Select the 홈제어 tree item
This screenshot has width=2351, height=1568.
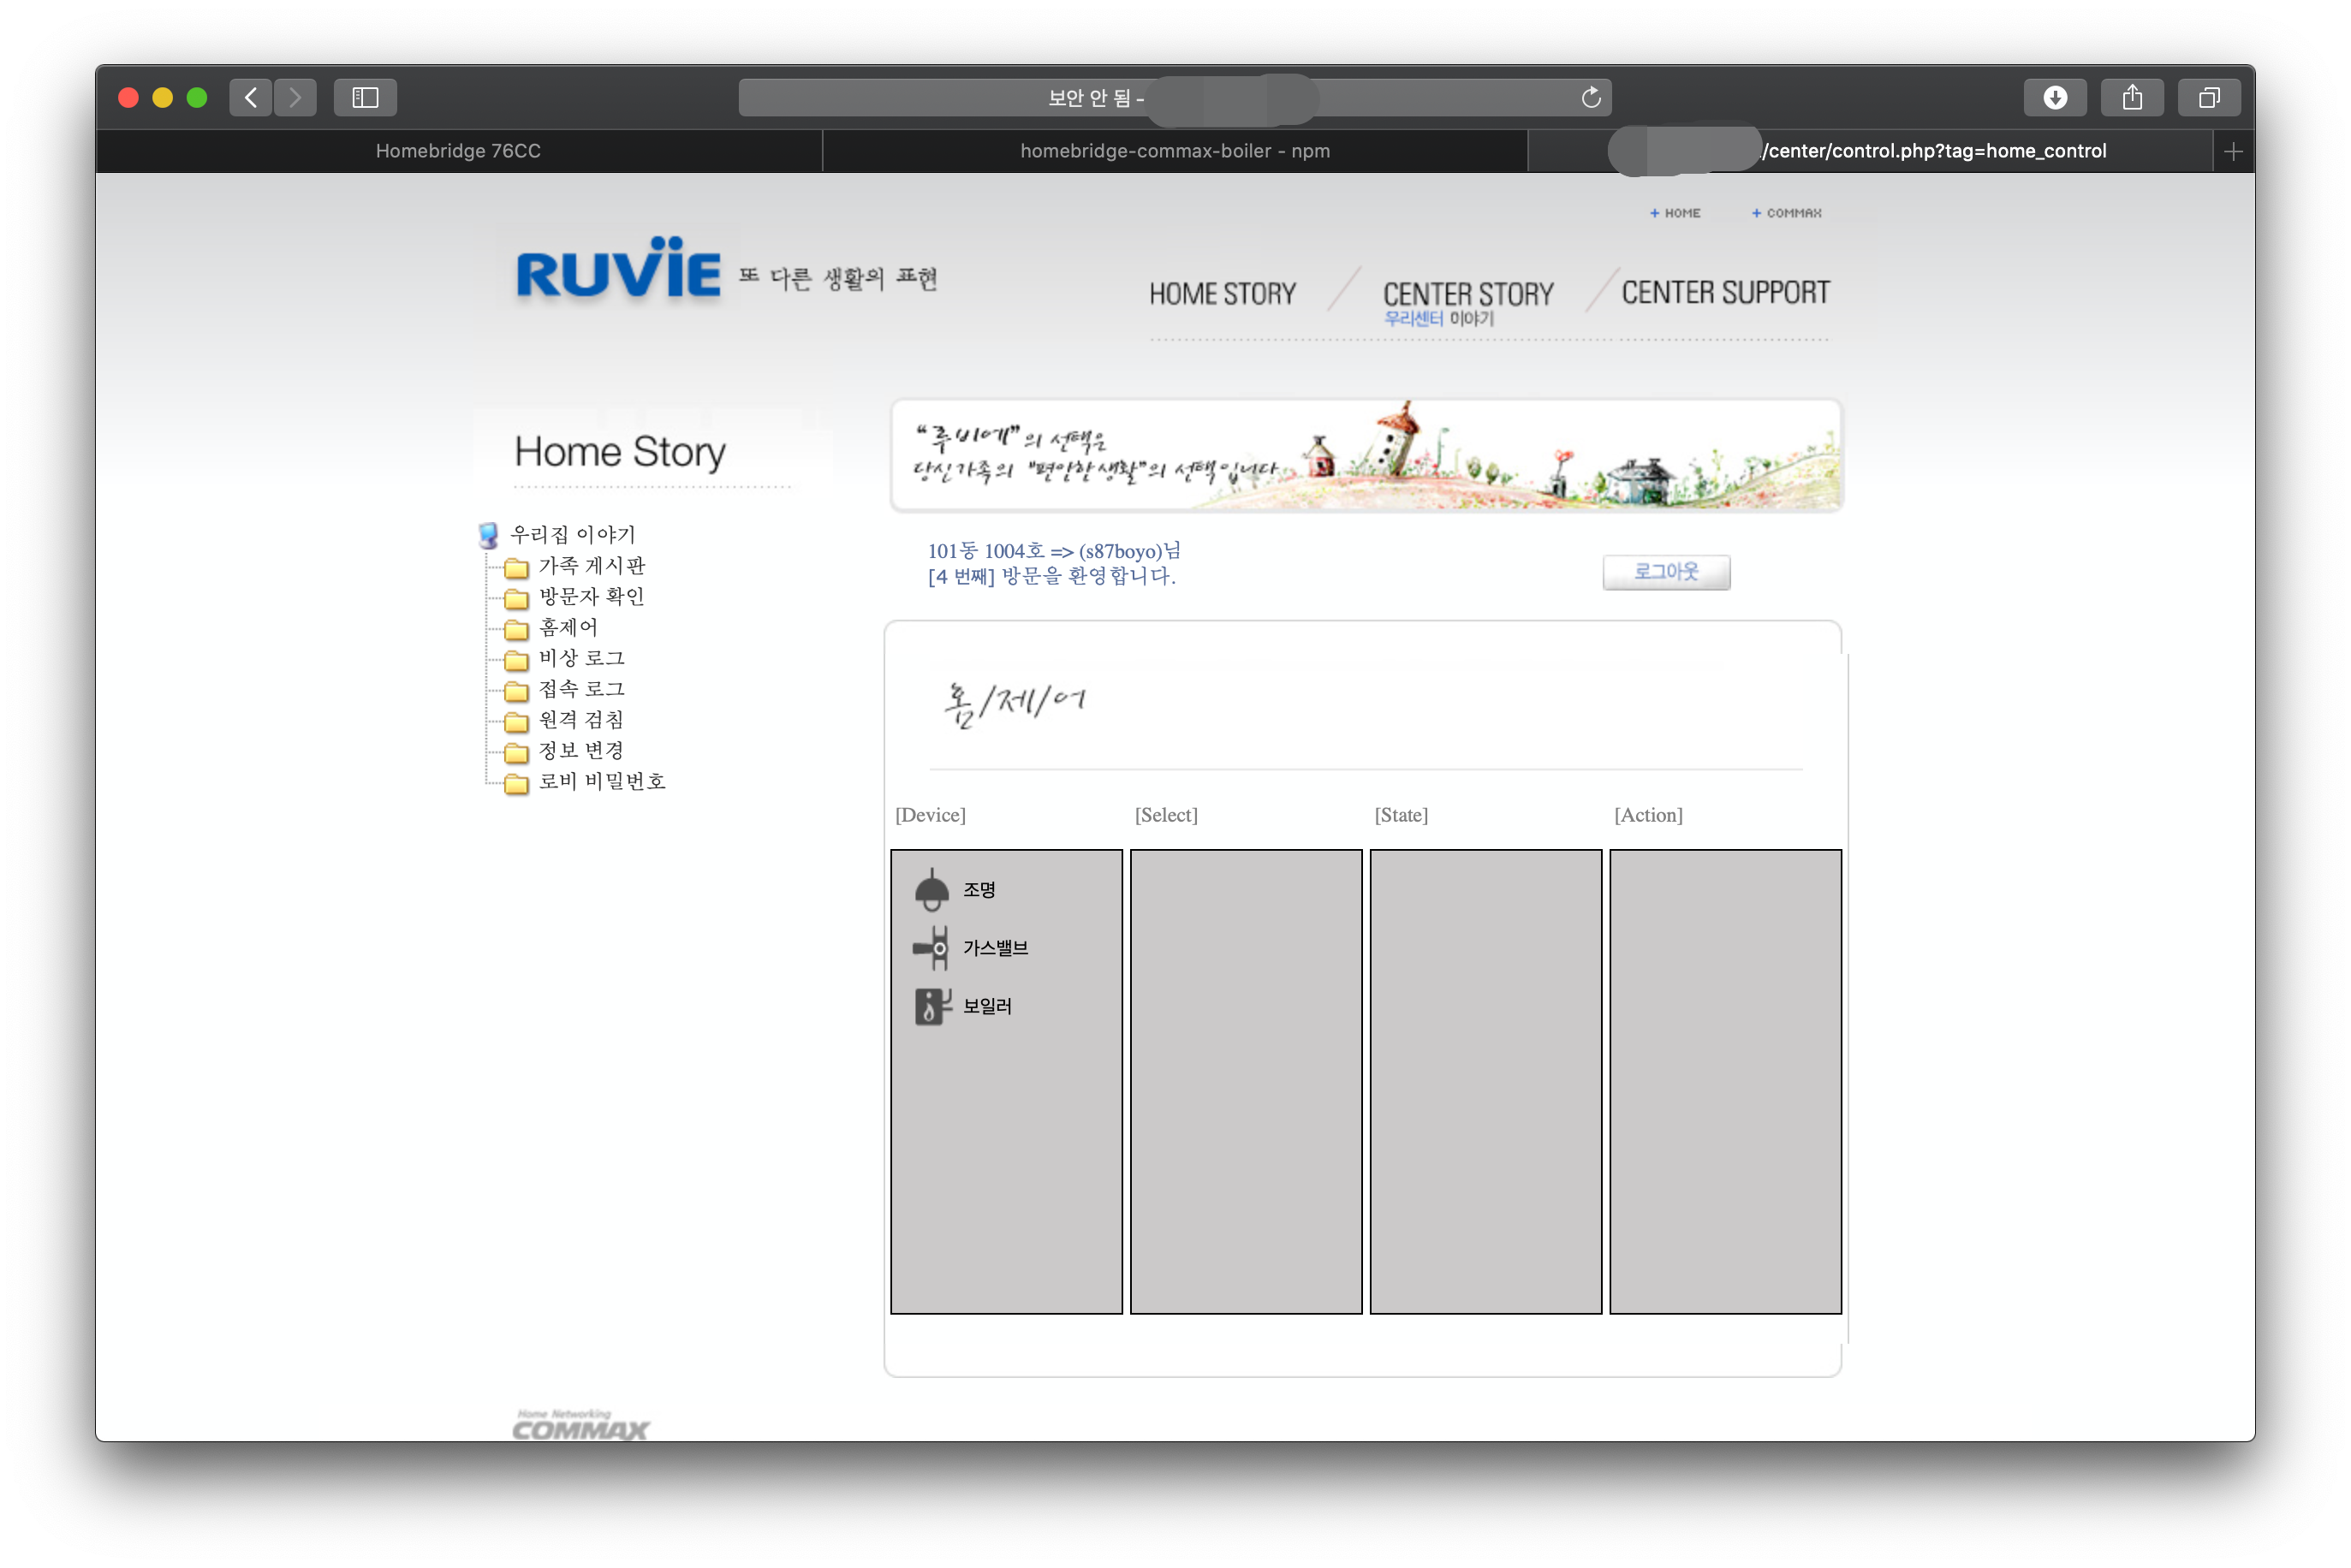tap(568, 628)
